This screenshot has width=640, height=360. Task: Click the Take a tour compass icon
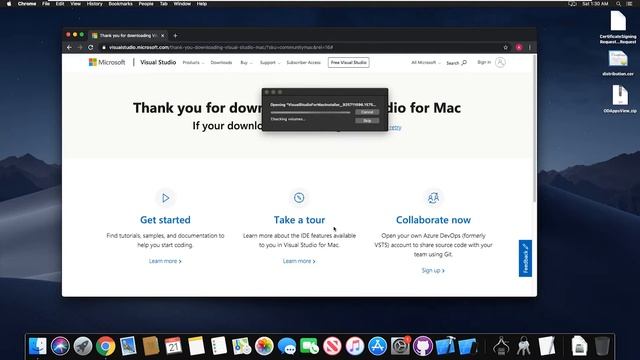(299, 198)
